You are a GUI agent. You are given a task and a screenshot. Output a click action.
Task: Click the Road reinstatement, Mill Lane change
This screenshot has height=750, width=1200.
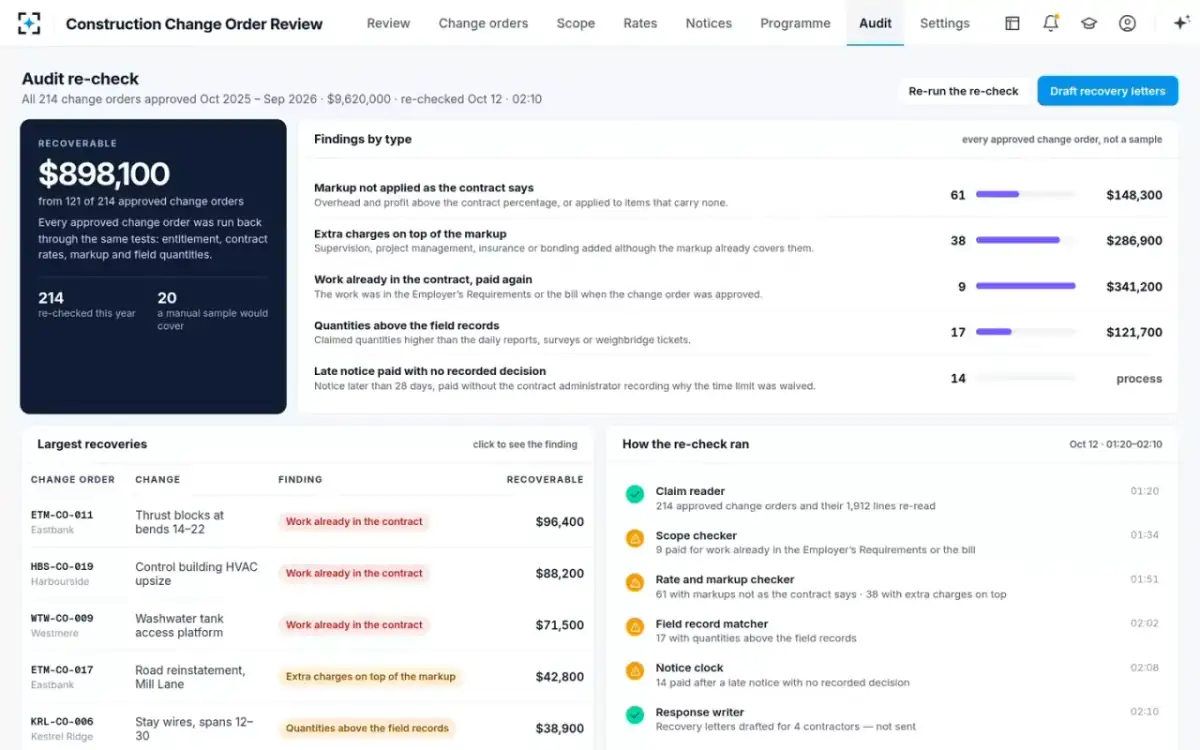click(190, 677)
